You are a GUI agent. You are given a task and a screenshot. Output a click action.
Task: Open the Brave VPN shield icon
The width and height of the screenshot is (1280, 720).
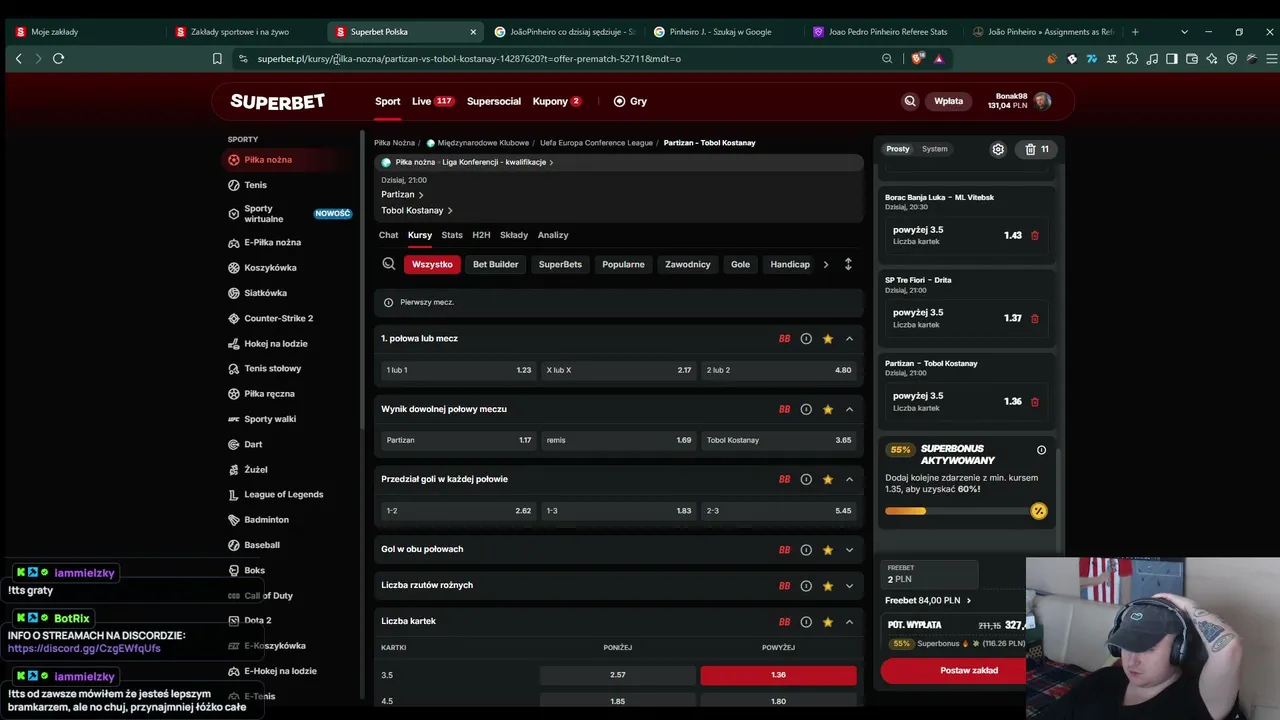(1232, 59)
